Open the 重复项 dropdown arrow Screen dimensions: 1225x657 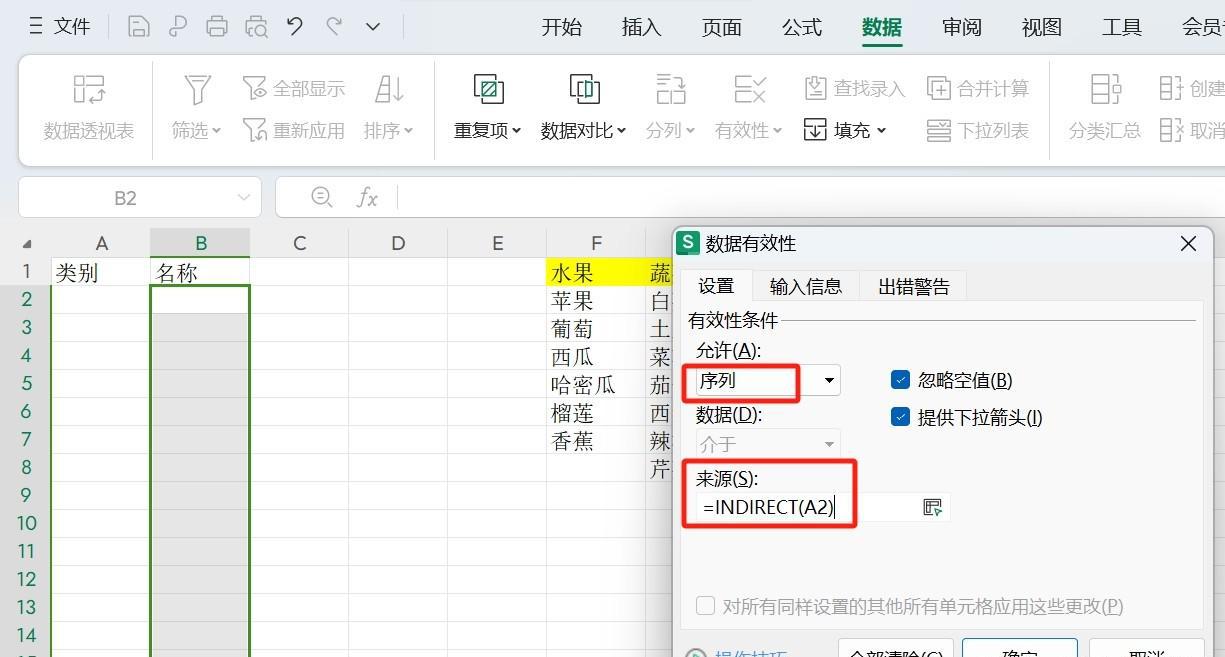point(516,131)
